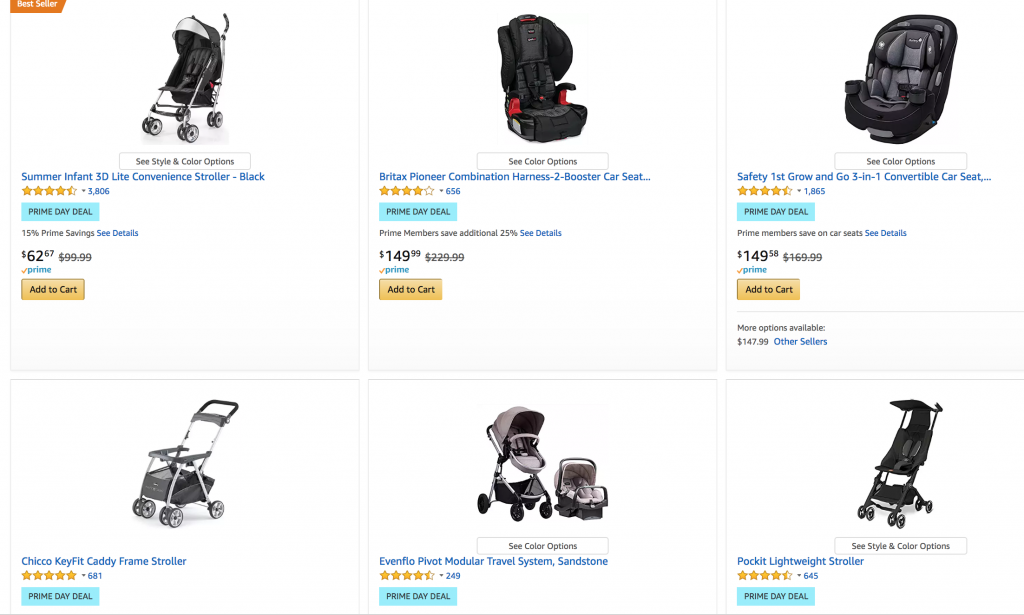This screenshot has width=1024, height=615.
Task: Open See Details for Prime Members 25% savings
Action: (541, 233)
